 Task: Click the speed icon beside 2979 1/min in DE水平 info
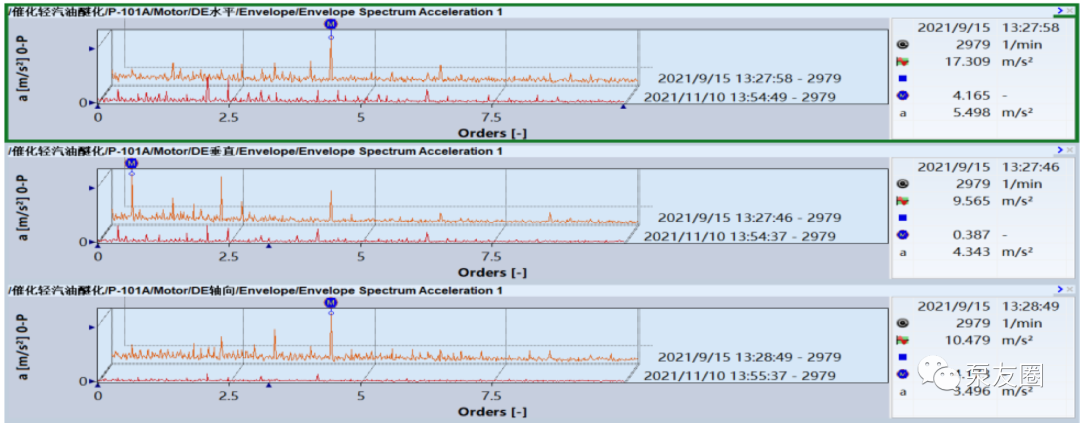tap(903, 44)
